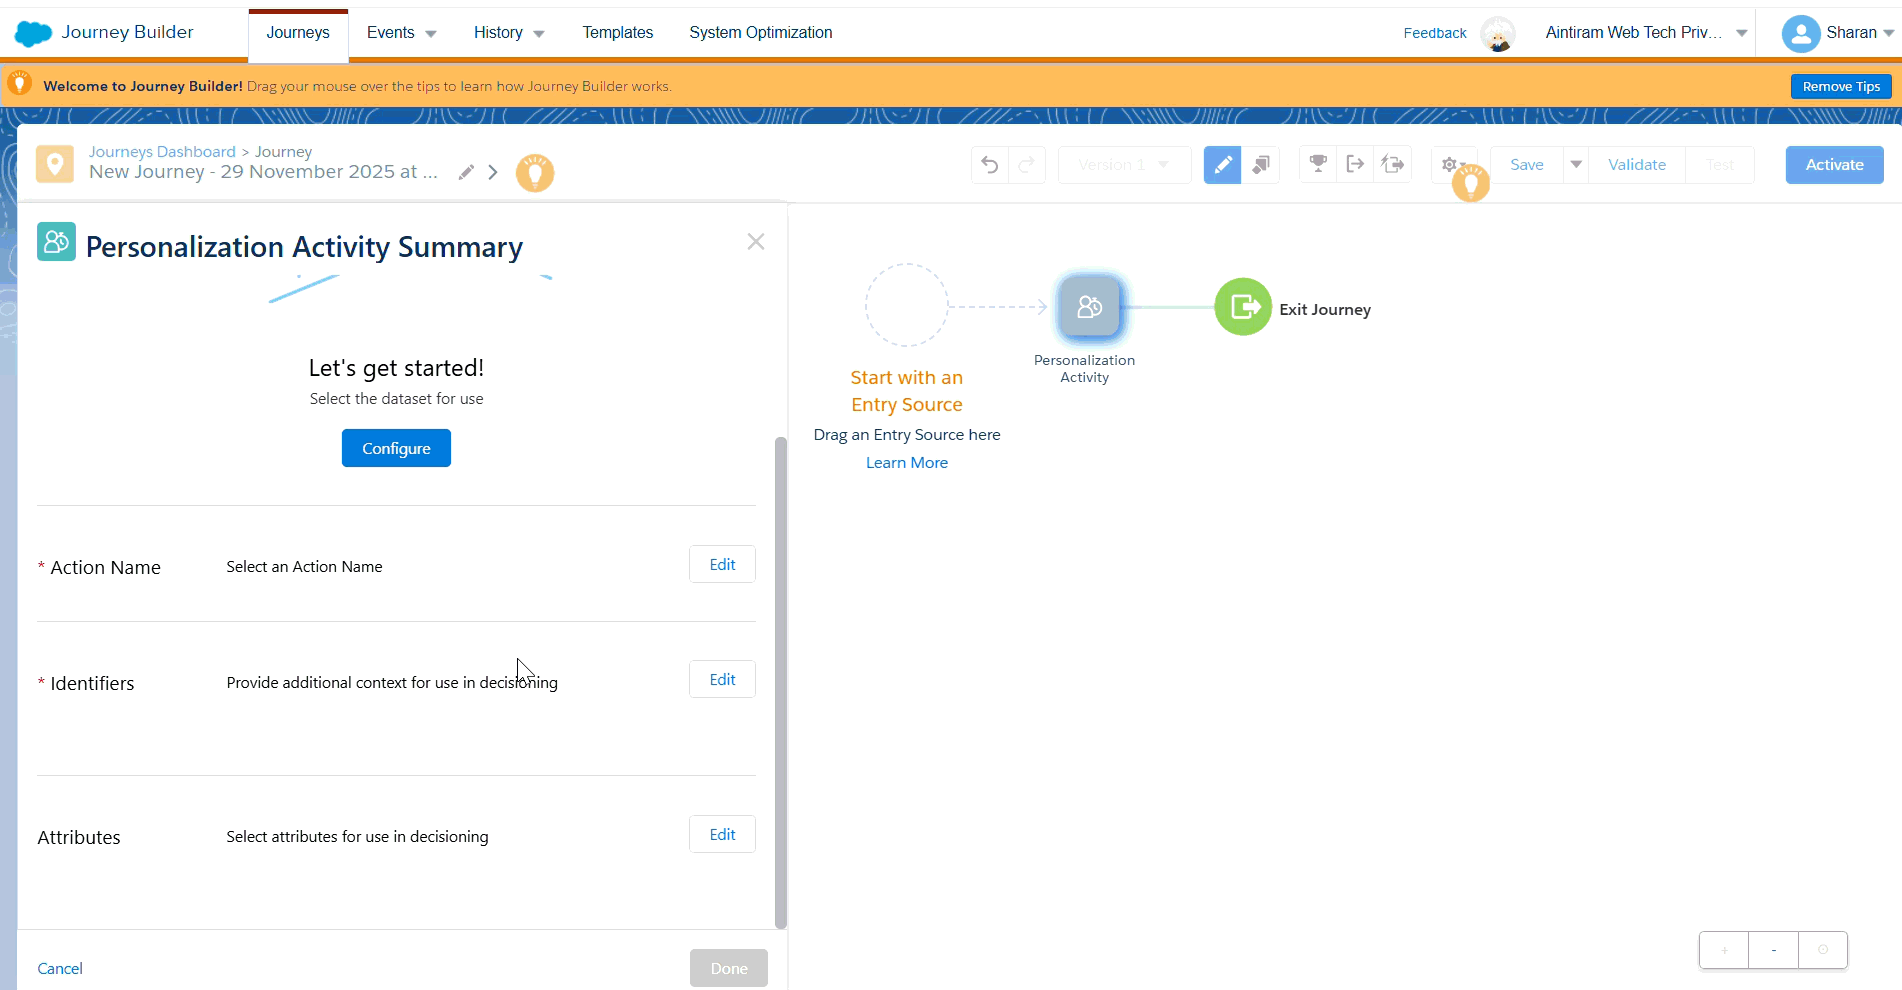The height and width of the screenshot is (990, 1902).
Task: Edit the Action Name field
Action: point(722,565)
